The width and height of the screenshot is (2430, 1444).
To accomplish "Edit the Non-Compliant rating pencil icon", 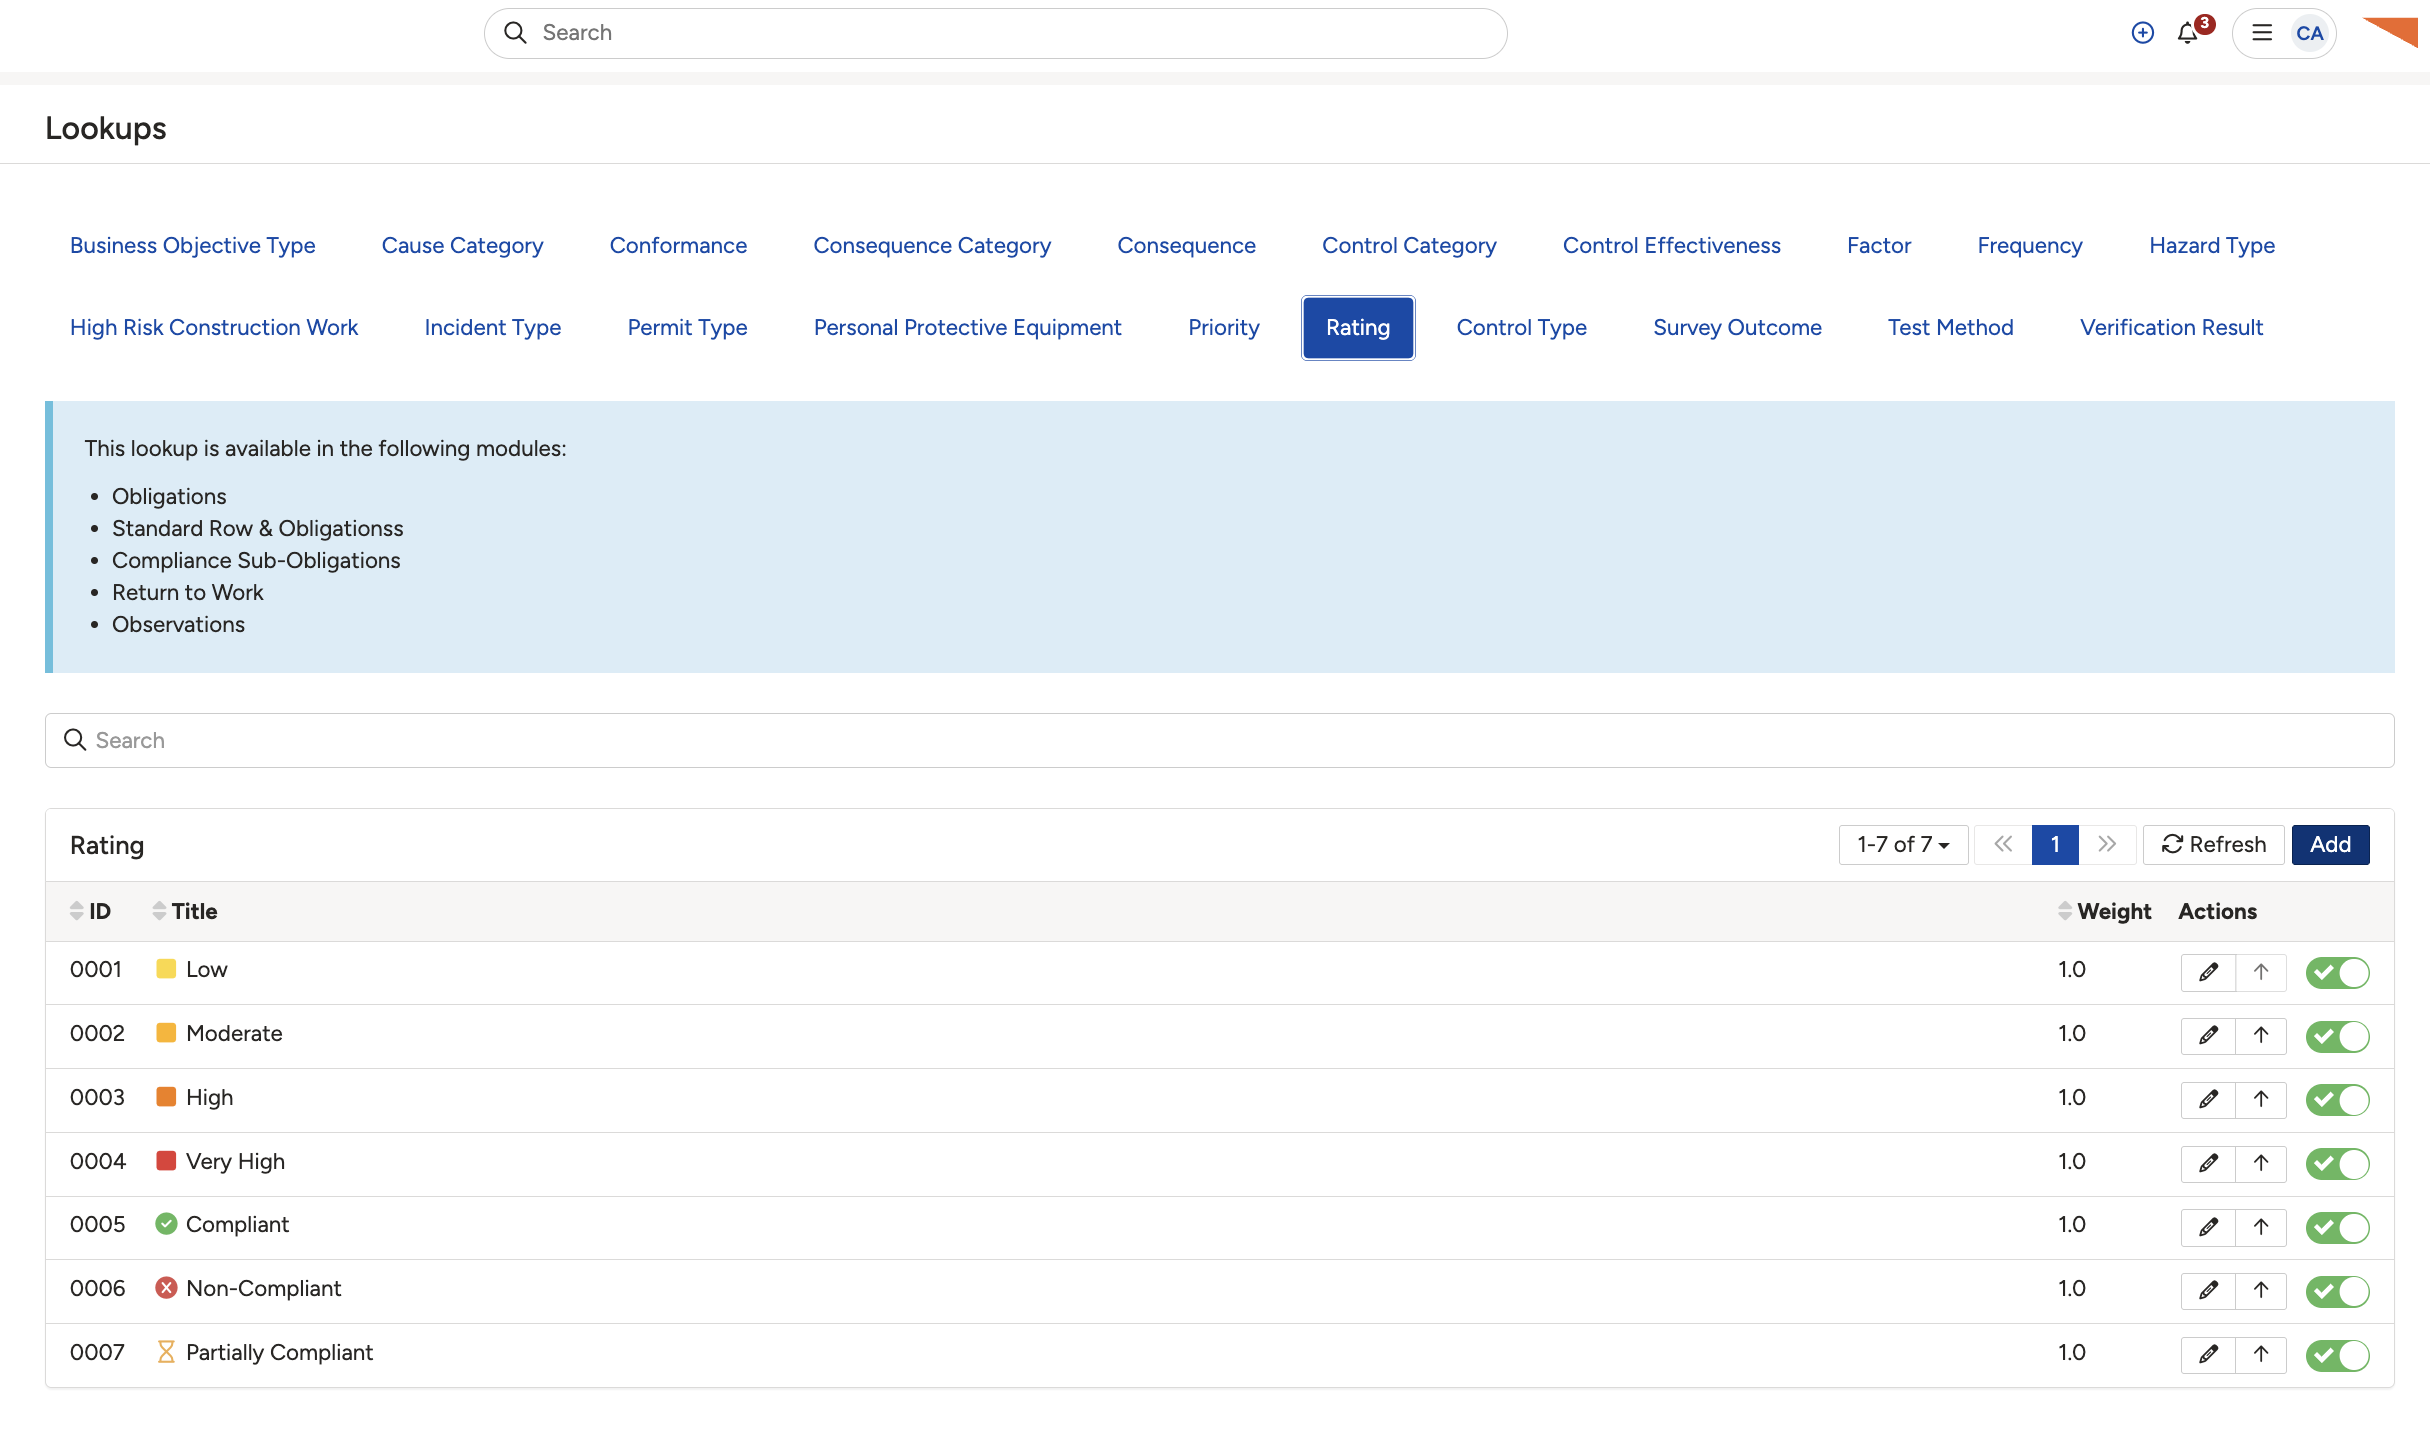I will tap(2208, 1291).
